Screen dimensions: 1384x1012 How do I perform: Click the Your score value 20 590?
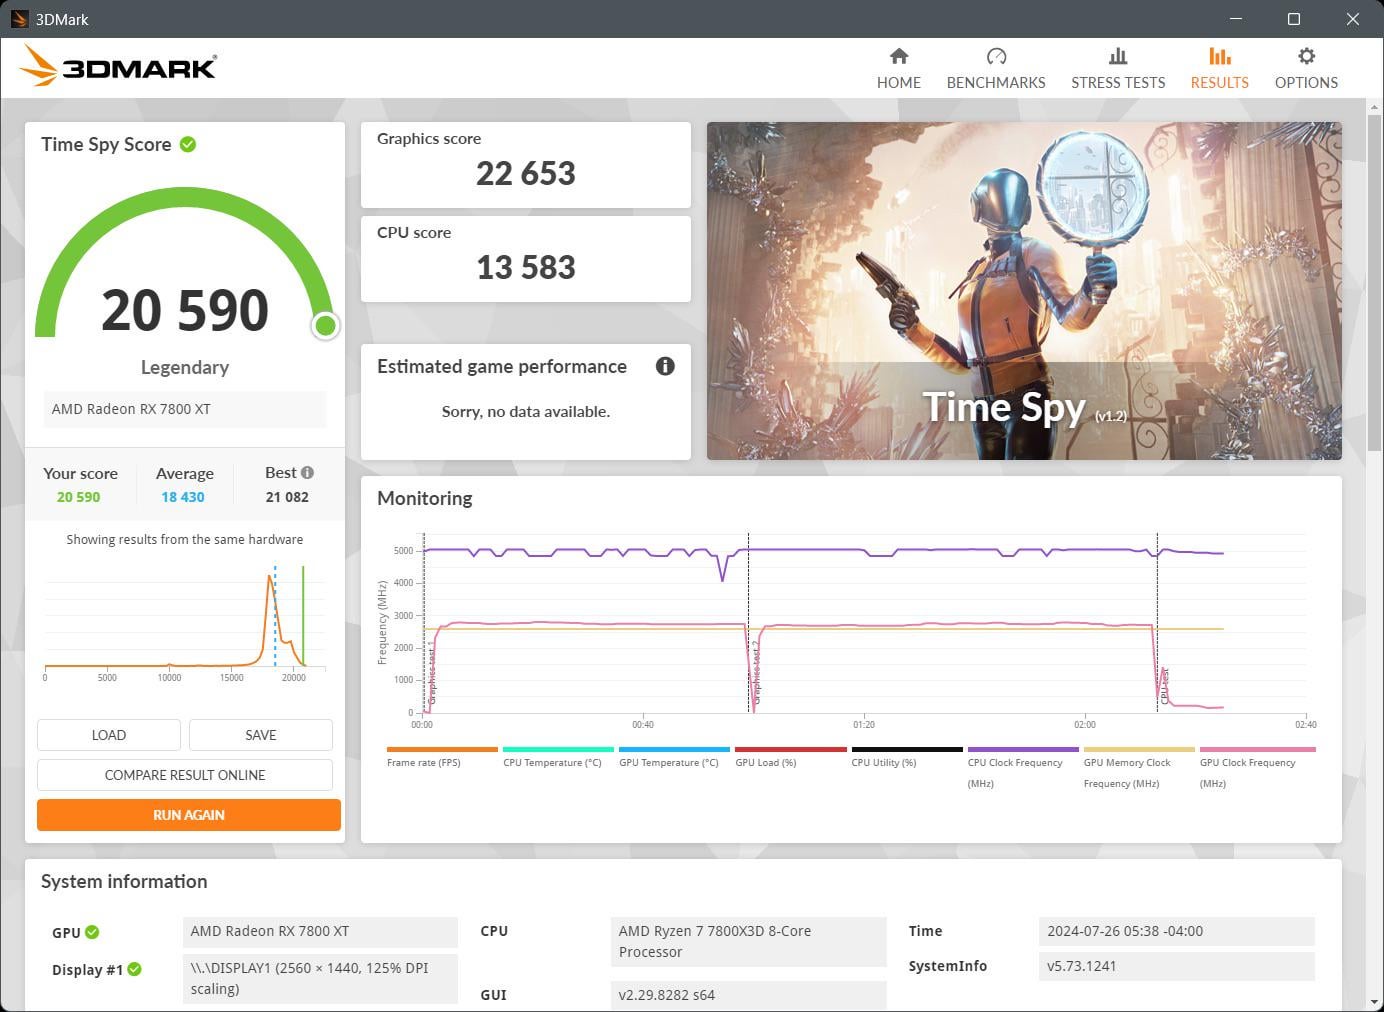pos(78,497)
